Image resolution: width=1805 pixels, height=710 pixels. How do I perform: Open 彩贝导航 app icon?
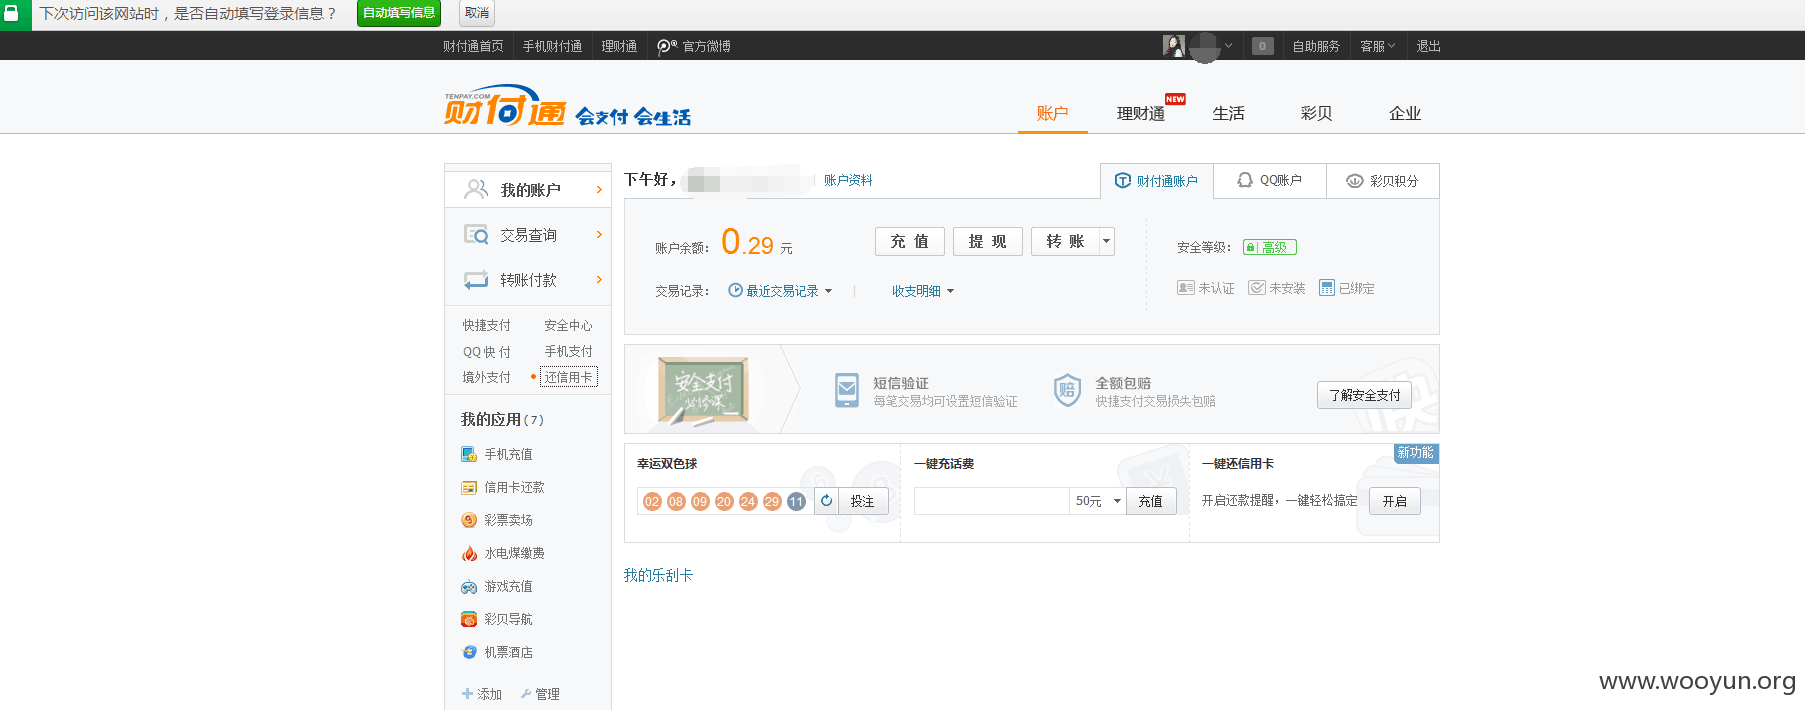(469, 619)
